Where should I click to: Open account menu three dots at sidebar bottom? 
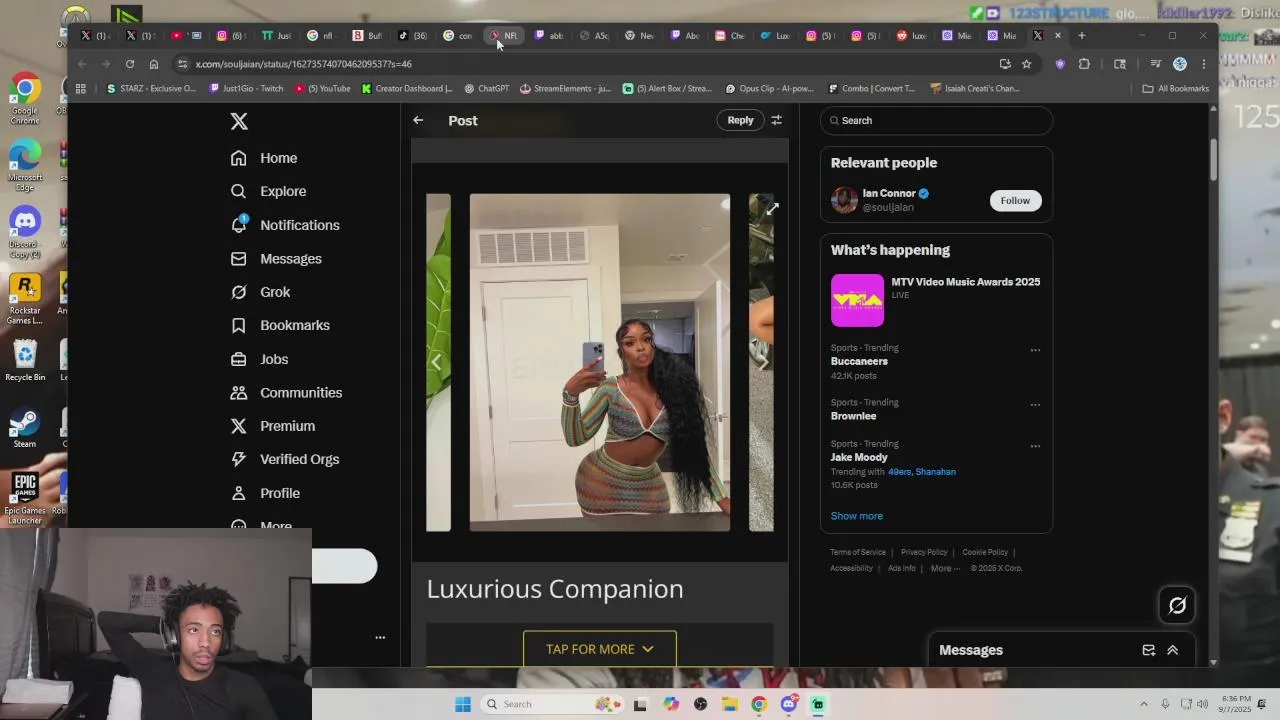pos(380,637)
